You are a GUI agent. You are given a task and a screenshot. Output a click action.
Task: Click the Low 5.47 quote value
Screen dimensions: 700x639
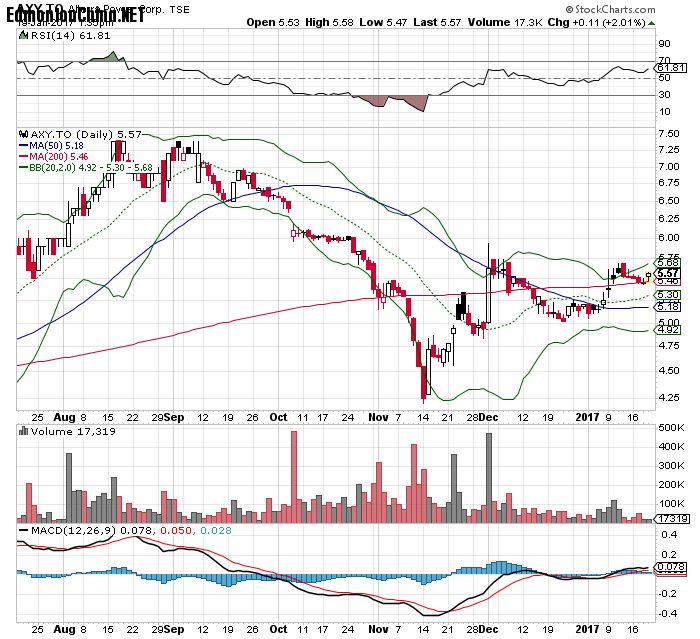383,22
